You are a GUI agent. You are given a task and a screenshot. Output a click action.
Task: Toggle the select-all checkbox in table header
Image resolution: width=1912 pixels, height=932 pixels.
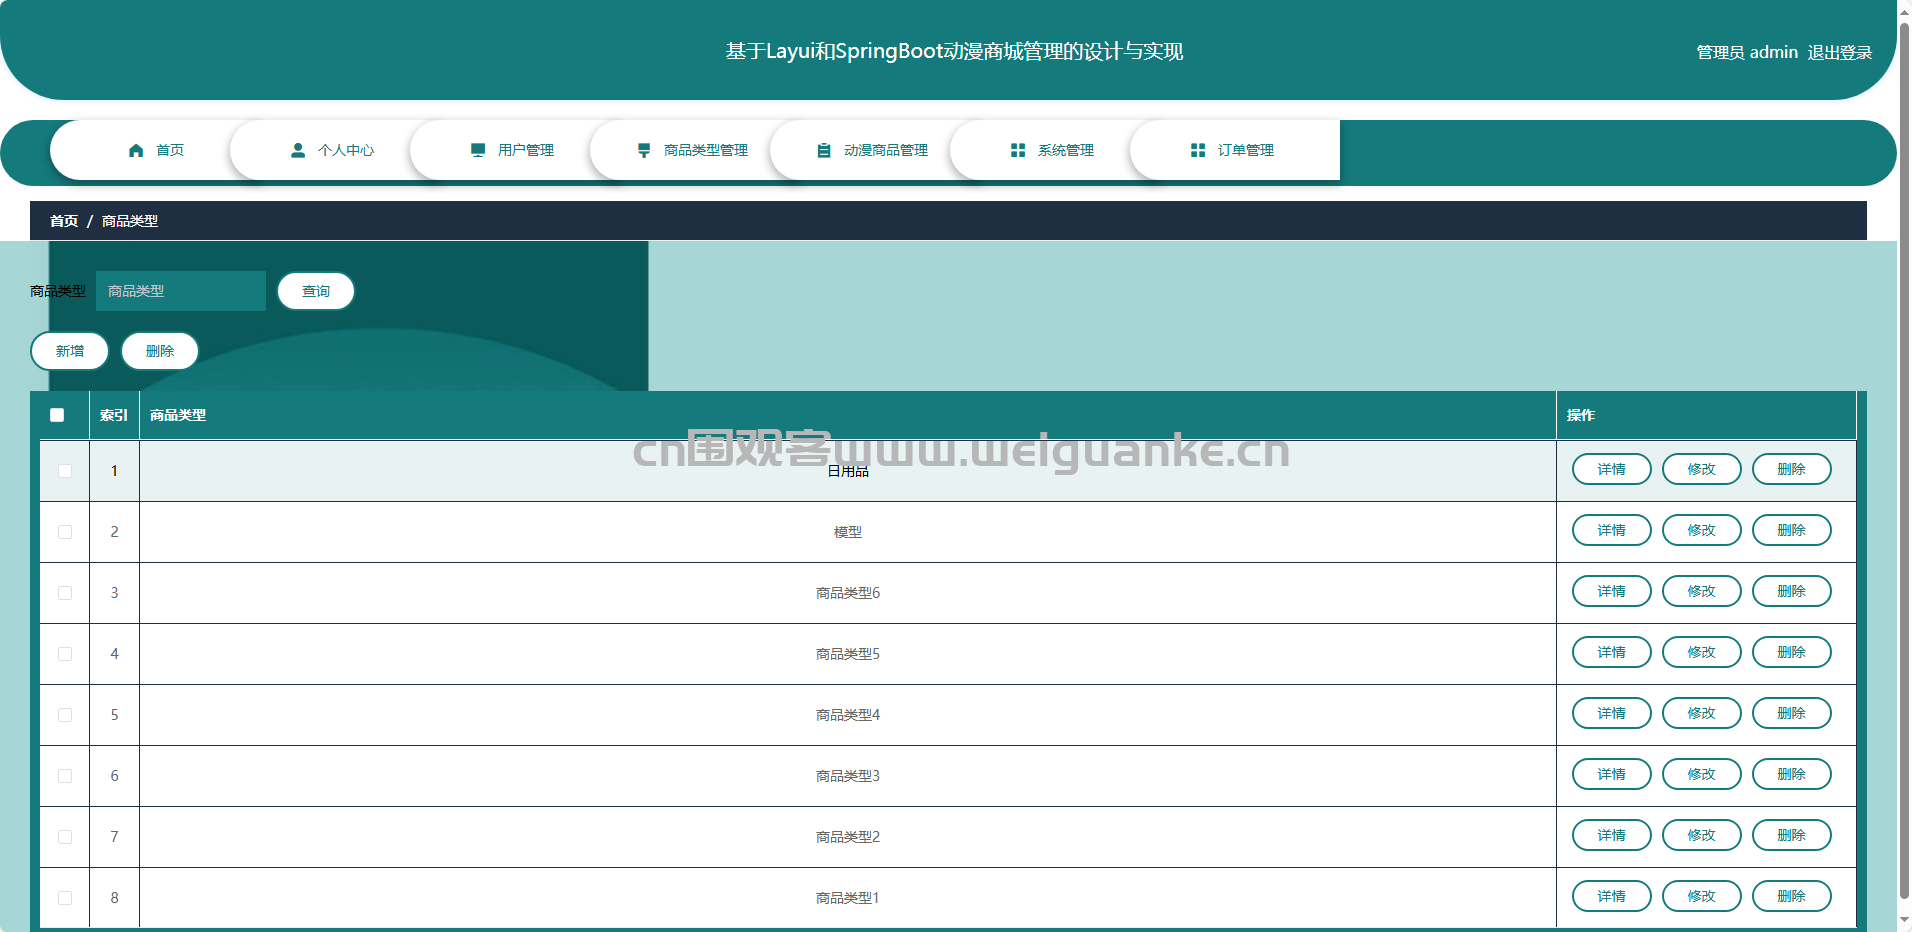pyautogui.click(x=57, y=415)
